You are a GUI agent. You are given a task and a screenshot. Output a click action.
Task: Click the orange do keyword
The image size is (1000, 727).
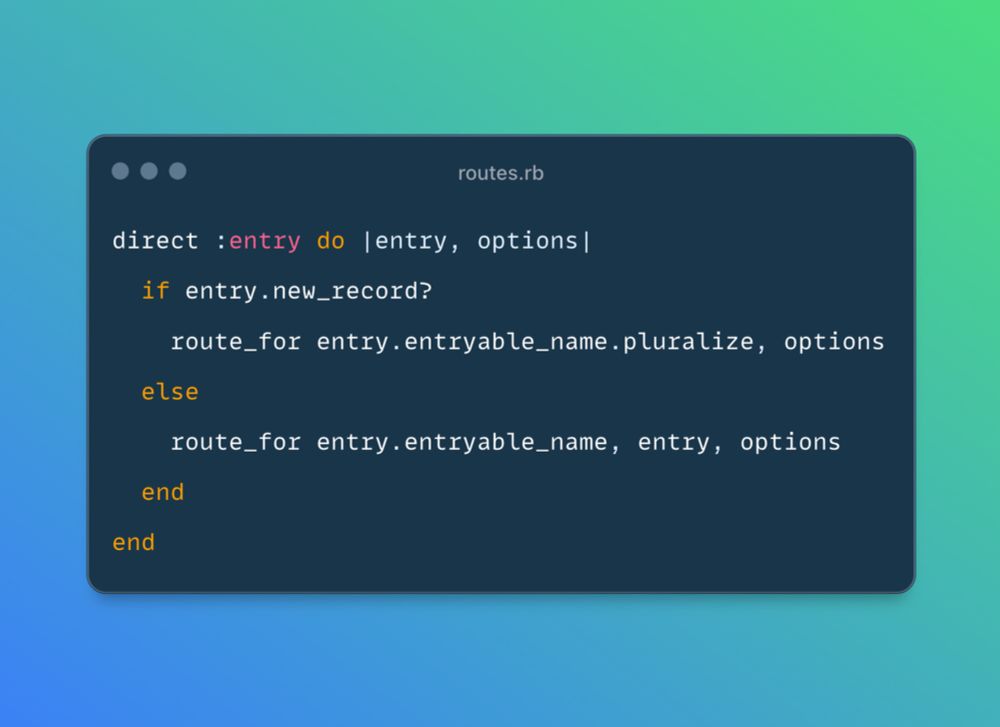pos(331,241)
